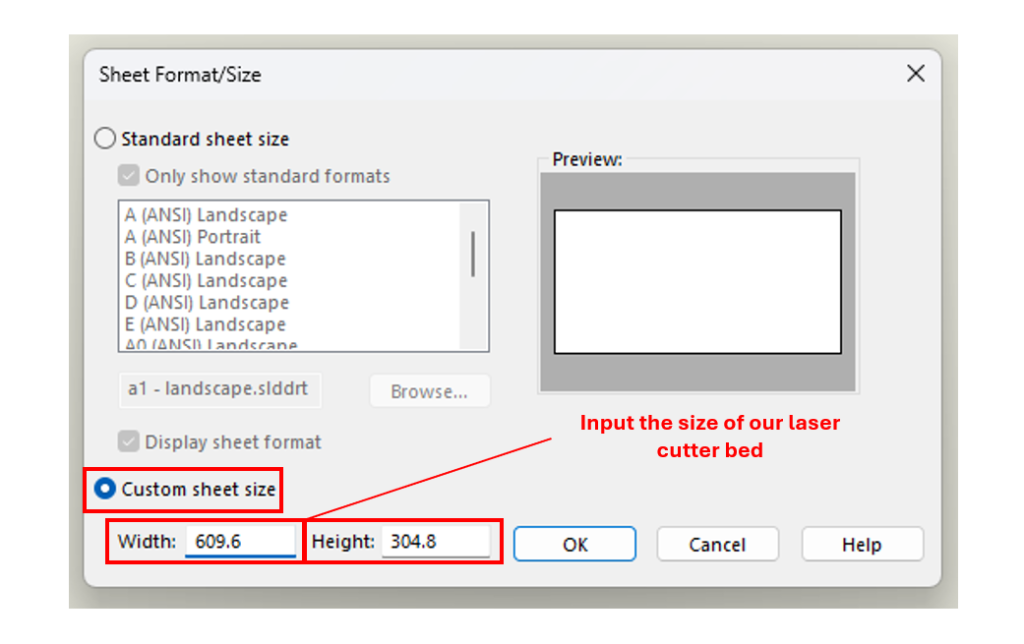The width and height of the screenshot is (1024, 644).
Task: Click the a1 - landscape.slddrt template field
Action: pos(219,390)
